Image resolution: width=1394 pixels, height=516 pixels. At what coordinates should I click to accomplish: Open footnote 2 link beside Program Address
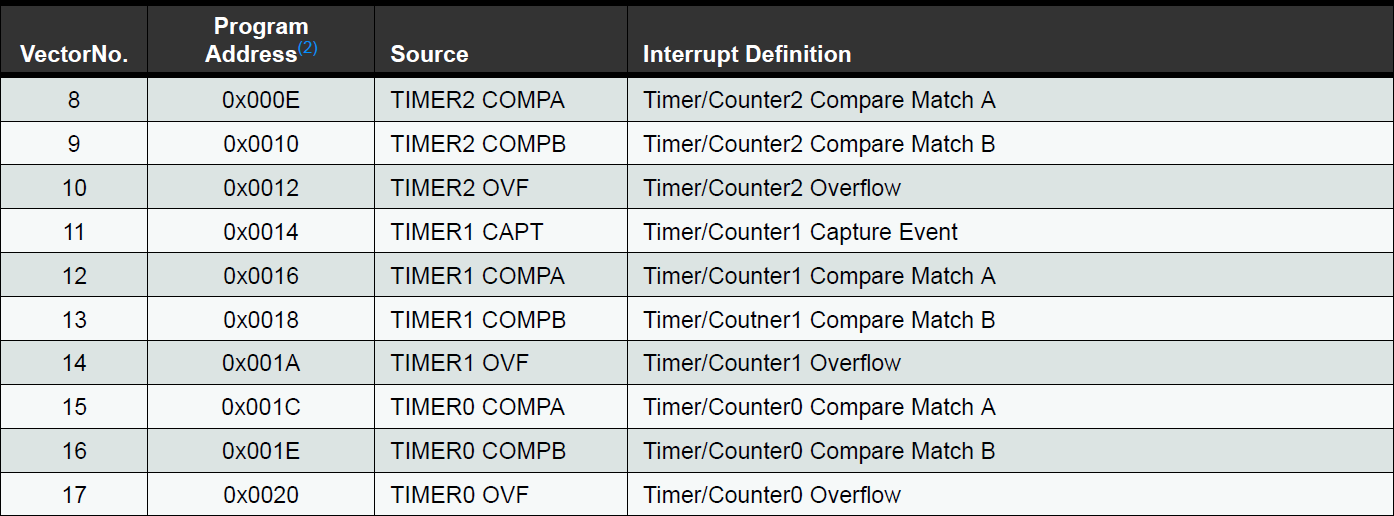(x=308, y=47)
